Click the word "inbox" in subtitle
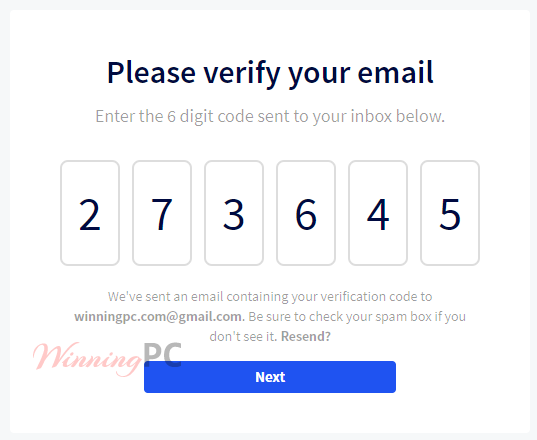 tap(371, 116)
